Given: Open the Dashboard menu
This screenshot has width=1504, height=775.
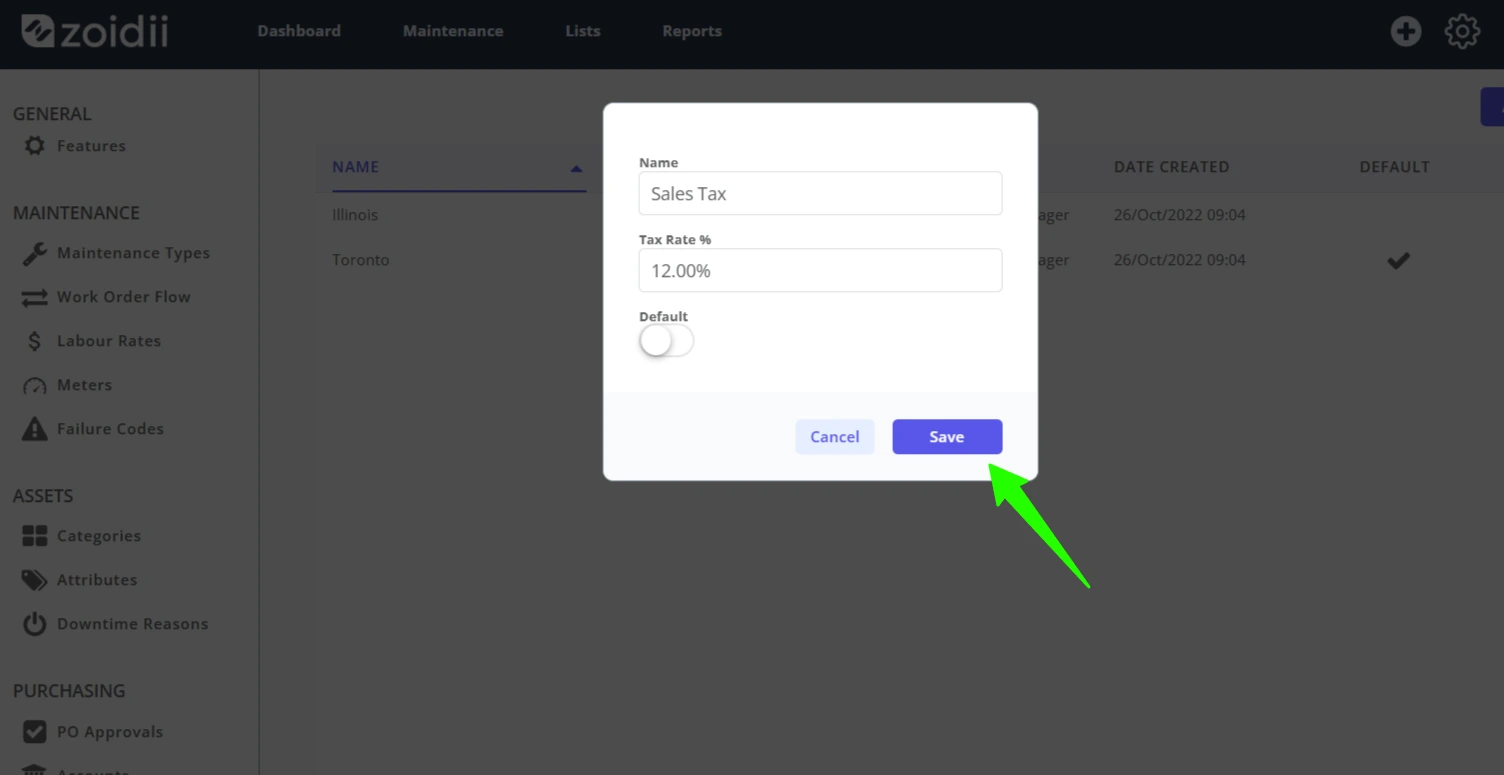Looking at the screenshot, I should [299, 31].
